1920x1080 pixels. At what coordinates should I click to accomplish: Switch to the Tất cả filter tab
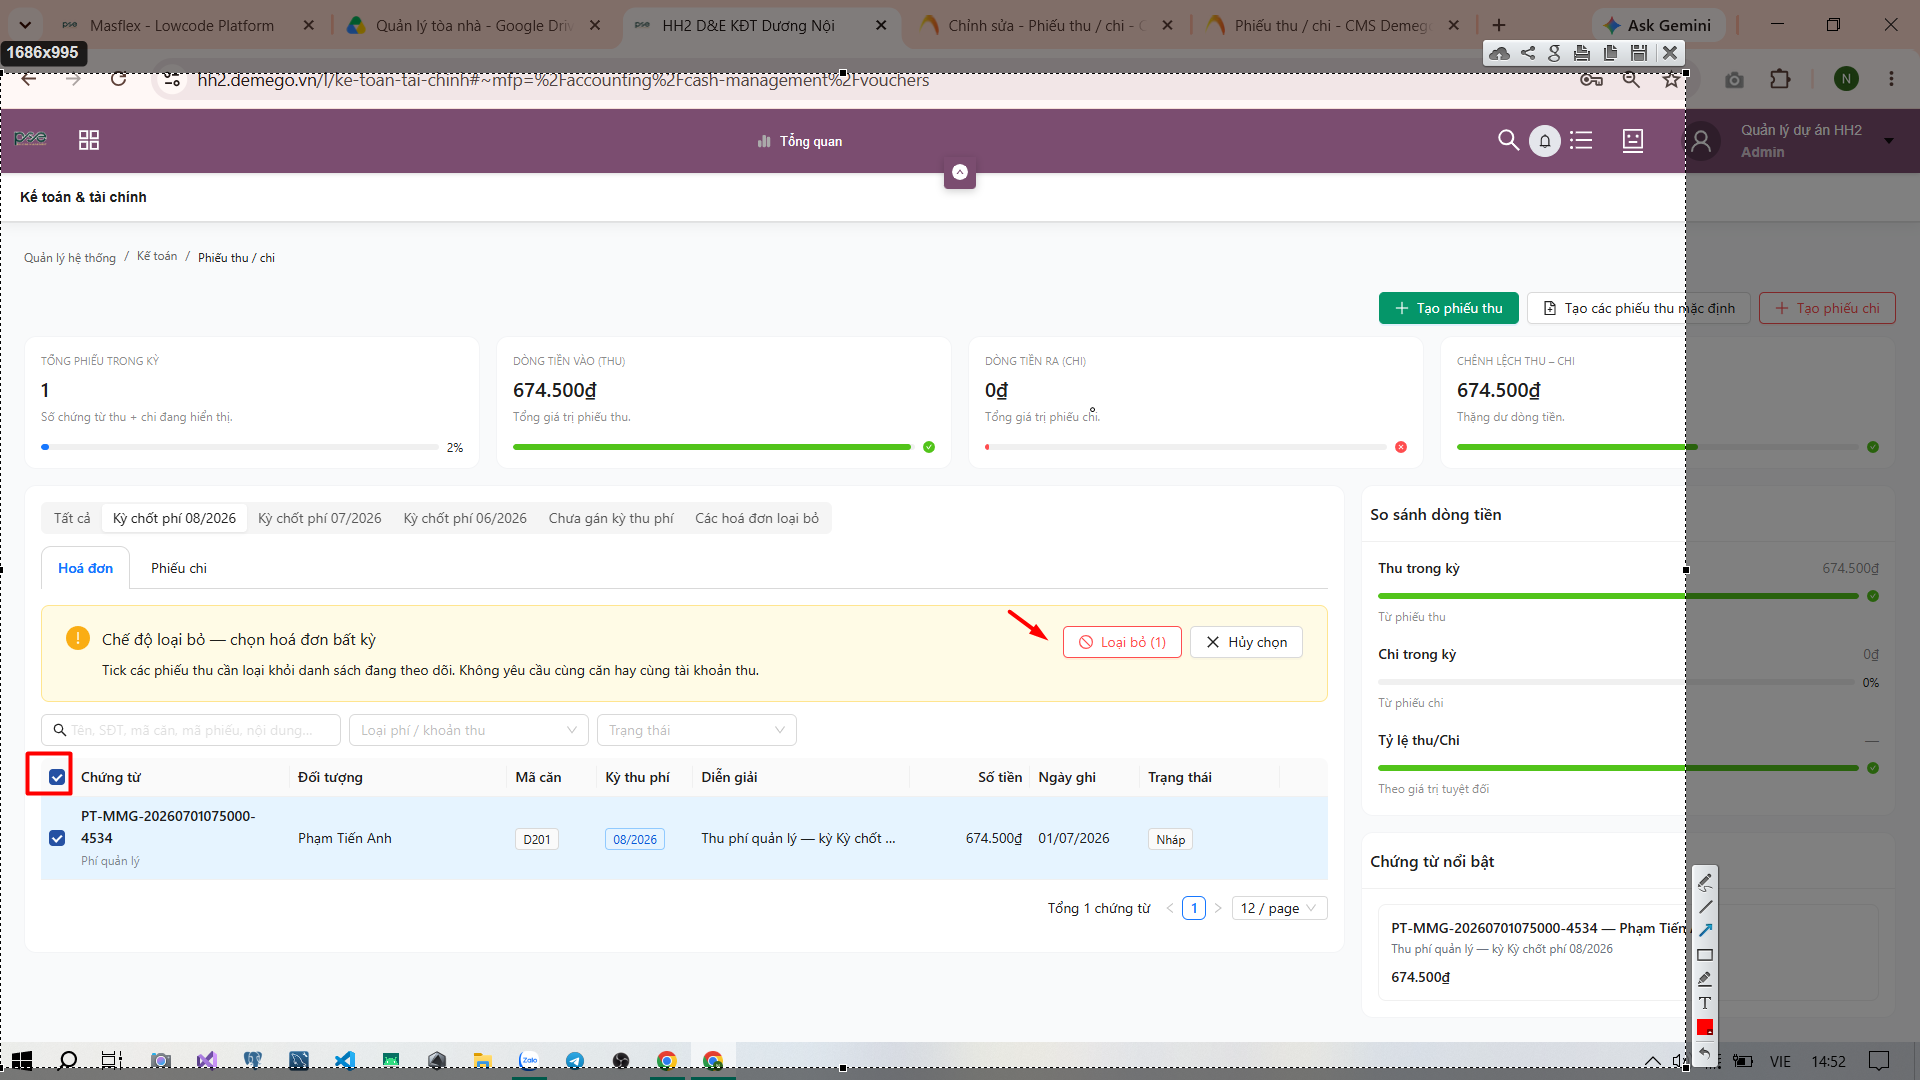click(72, 518)
